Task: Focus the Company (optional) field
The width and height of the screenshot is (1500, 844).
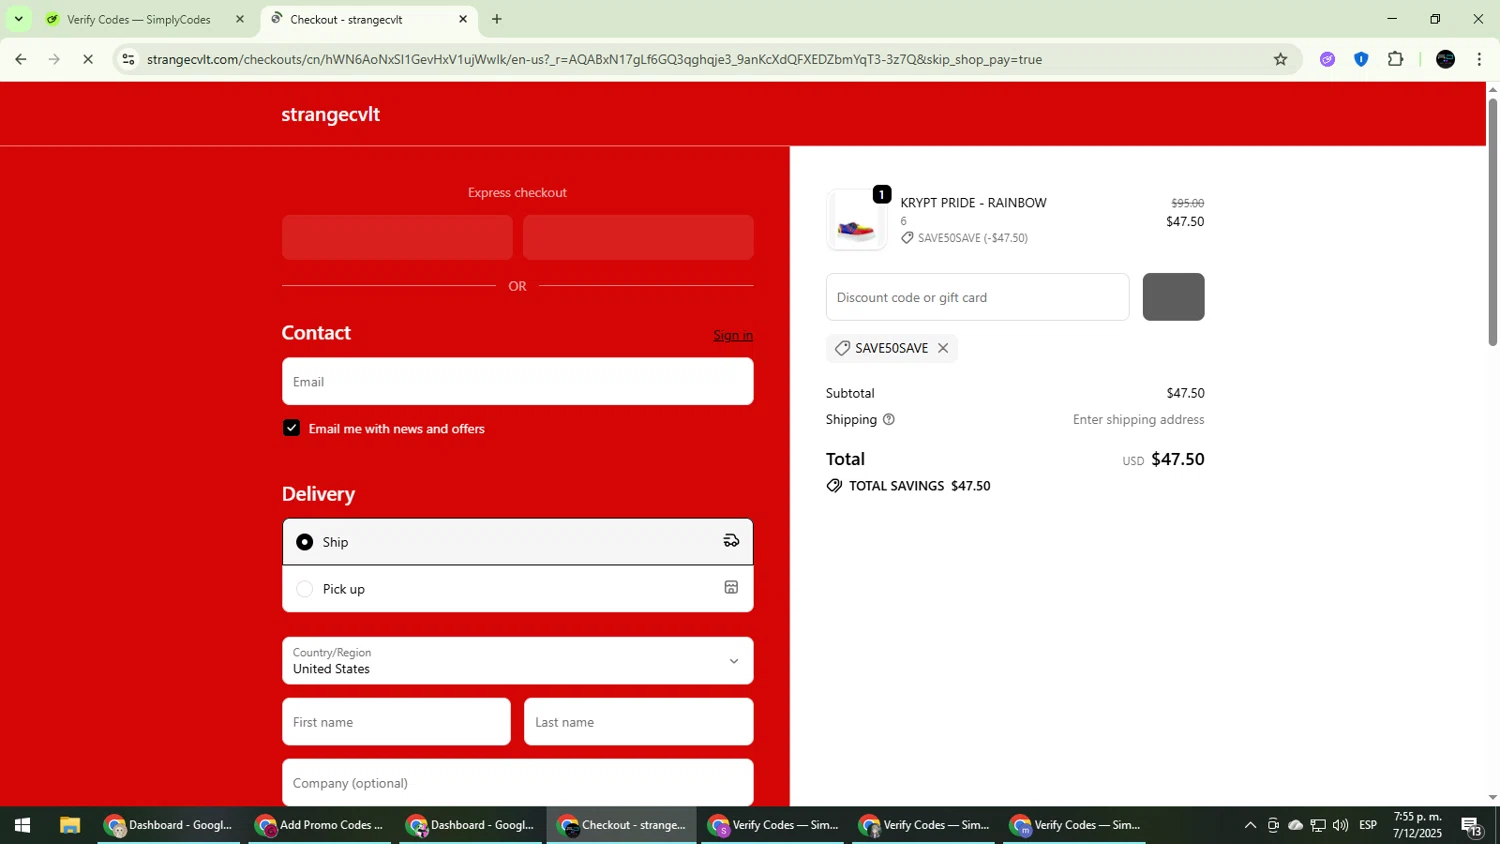Action: 517,783
